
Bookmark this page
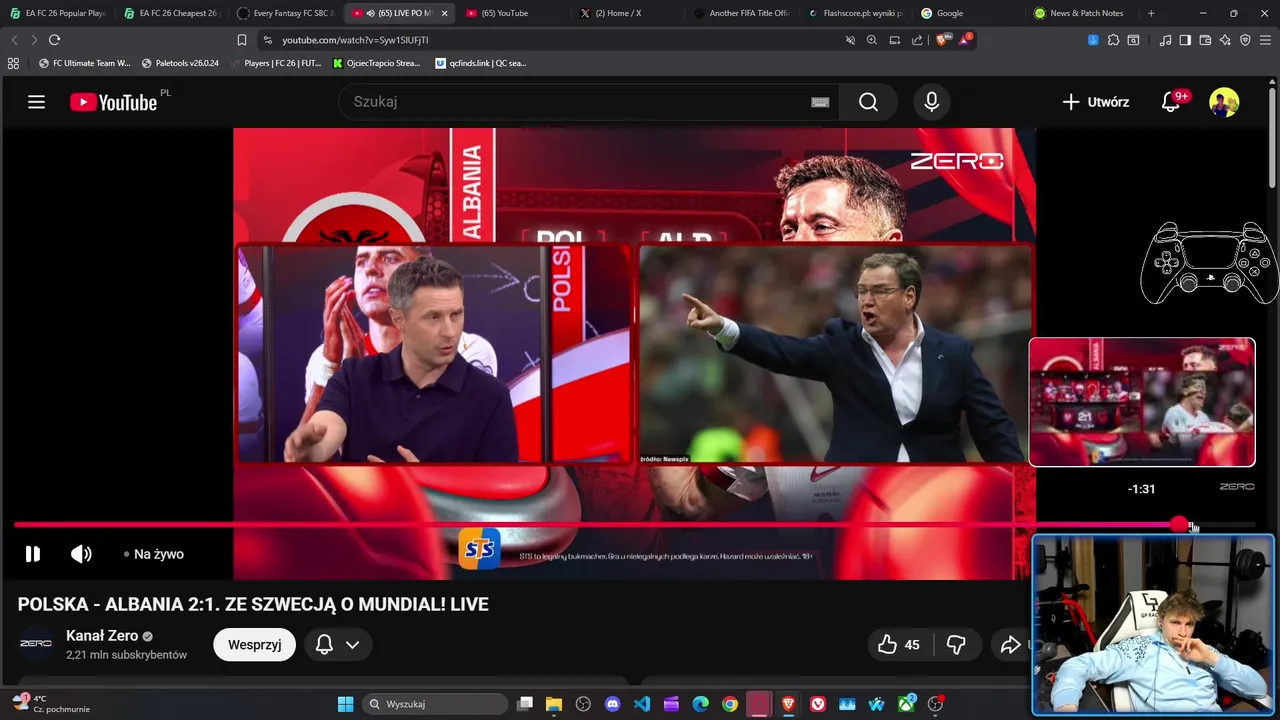(x=242, y=40)
